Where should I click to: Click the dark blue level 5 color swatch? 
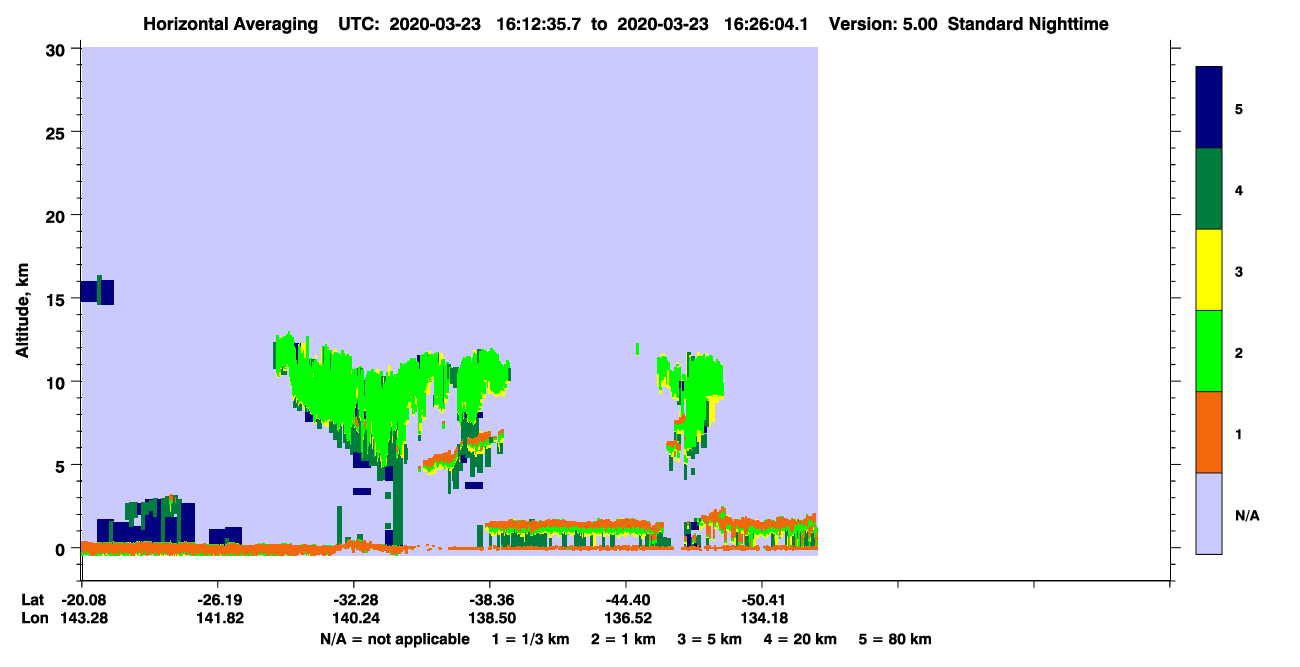[x=1209, y=107]
